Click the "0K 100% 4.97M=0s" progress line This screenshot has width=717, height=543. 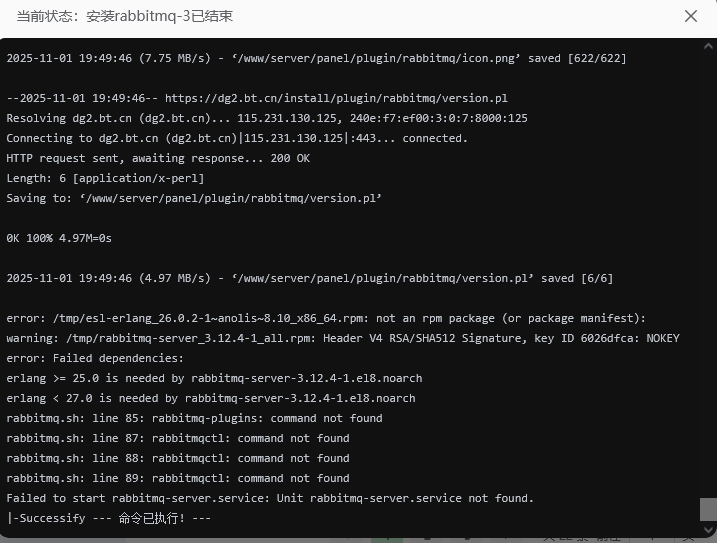(x=59, y=238)
